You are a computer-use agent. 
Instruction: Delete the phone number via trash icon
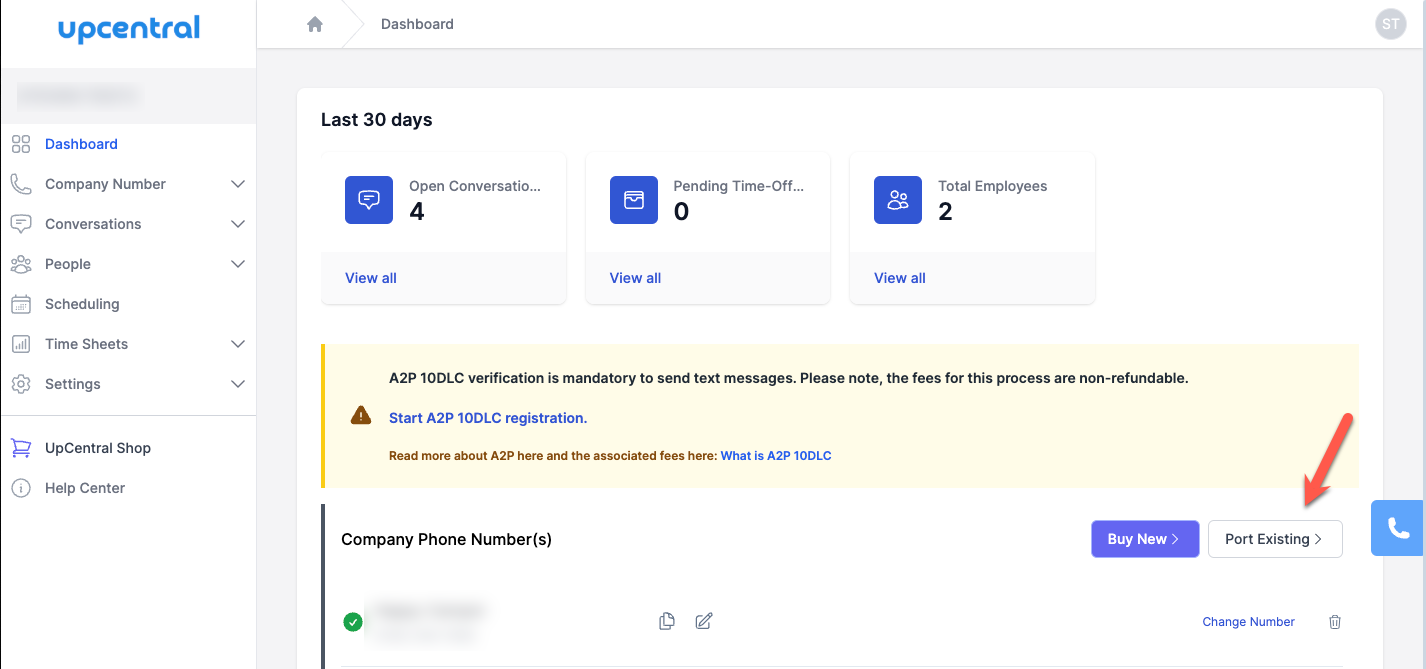tap(1335, 621)
